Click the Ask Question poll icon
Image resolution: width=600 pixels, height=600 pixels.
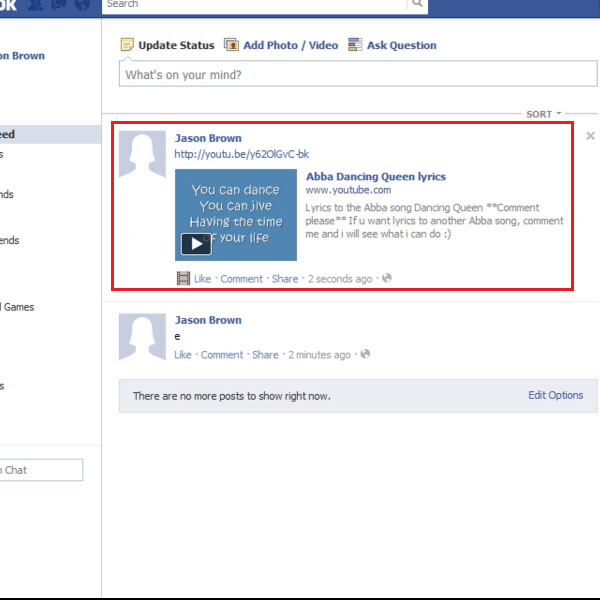355,45
